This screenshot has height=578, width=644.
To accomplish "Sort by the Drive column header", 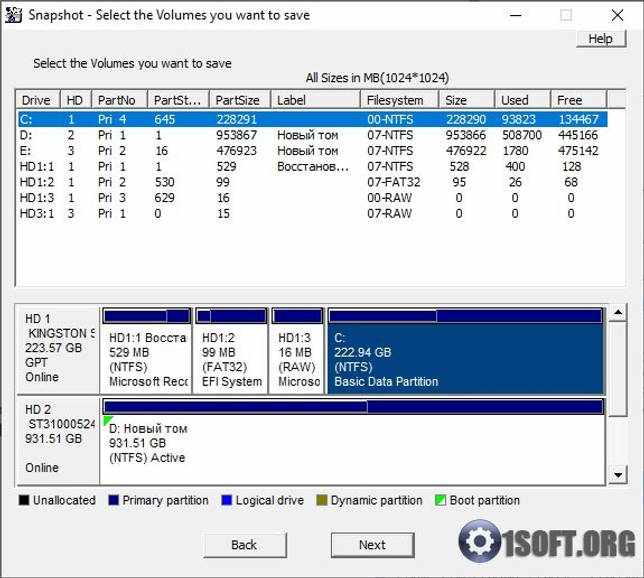I will click(x=38, y=100).
